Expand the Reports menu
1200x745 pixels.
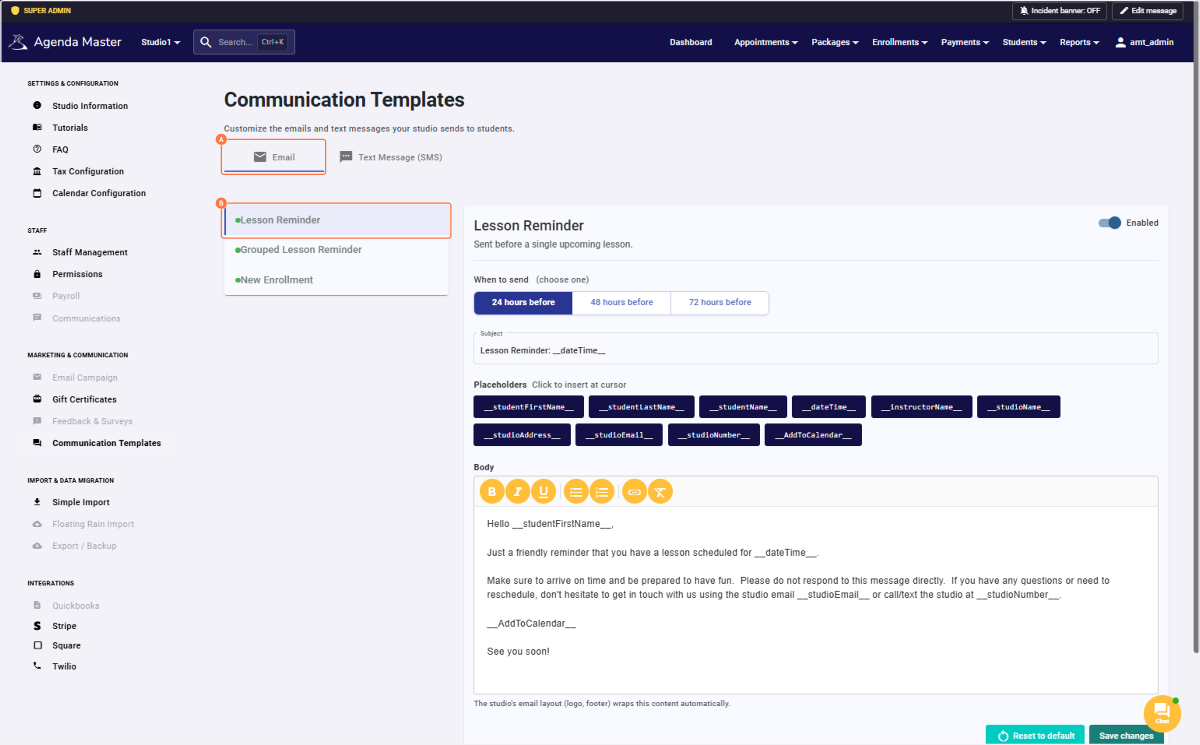(1079, 42)
